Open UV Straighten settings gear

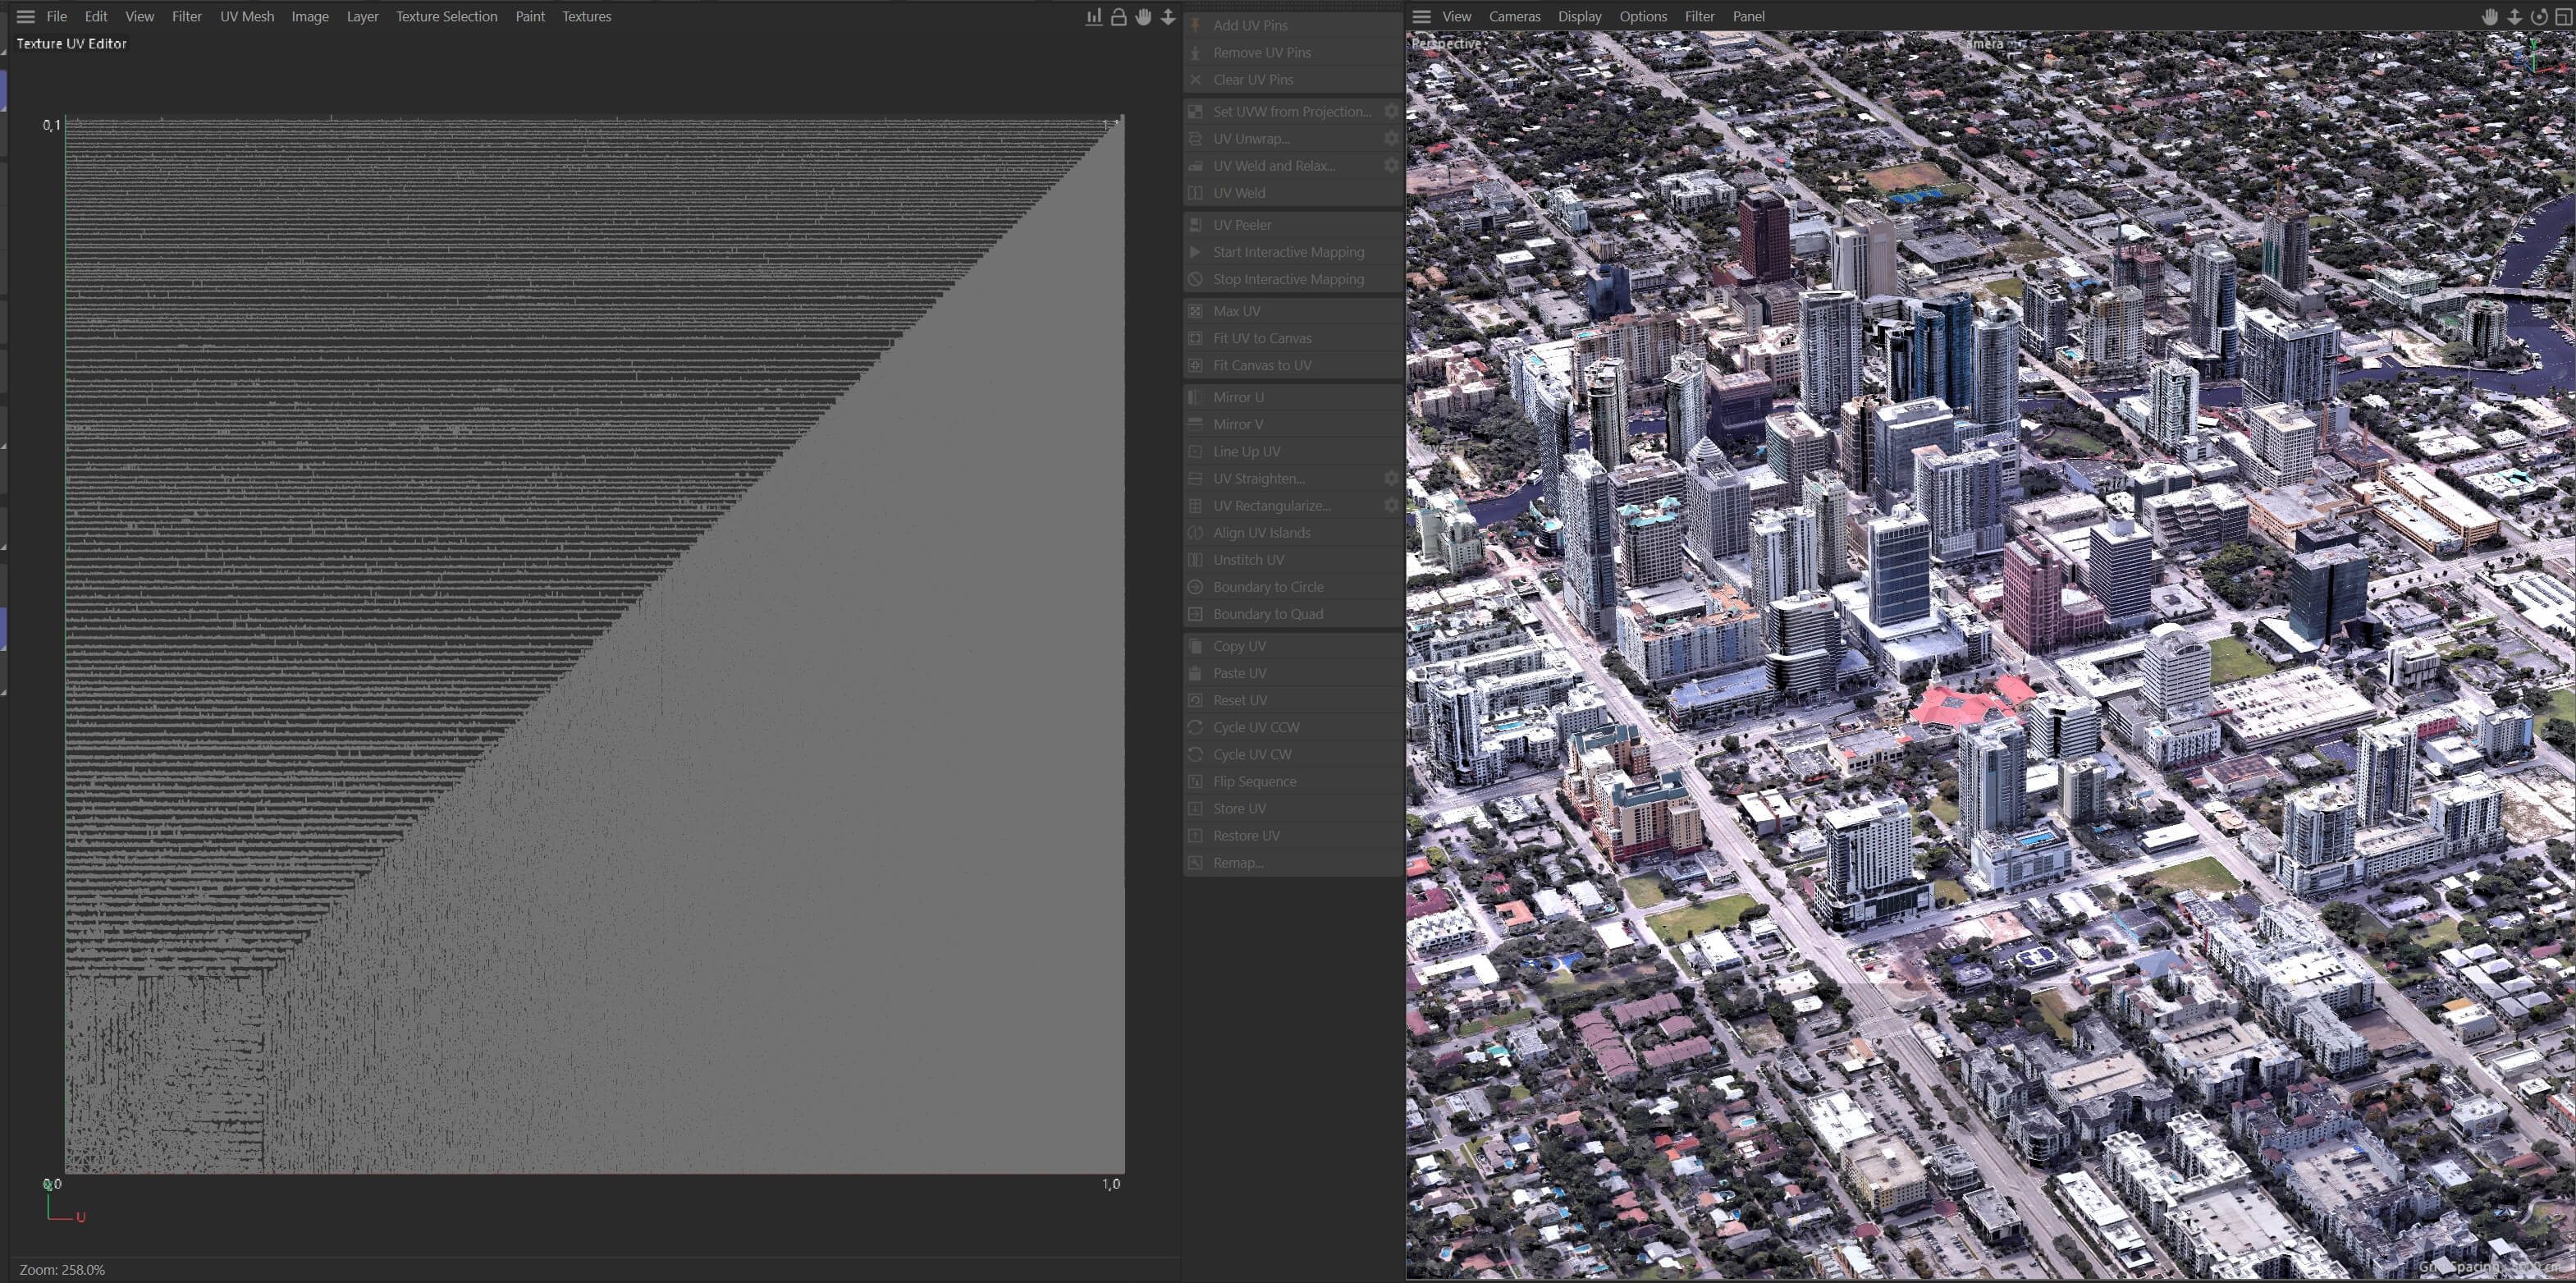tap(1390, 478)
